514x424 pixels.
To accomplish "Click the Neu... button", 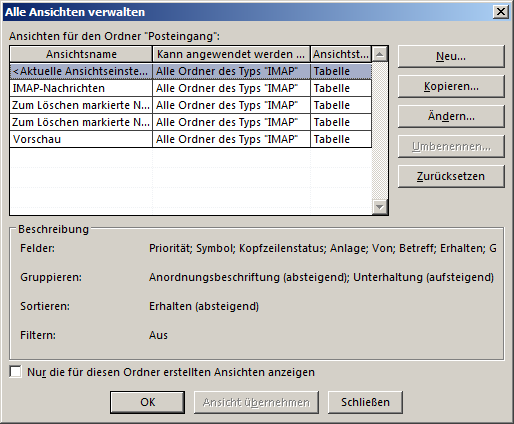I will (x=451, y=56).
